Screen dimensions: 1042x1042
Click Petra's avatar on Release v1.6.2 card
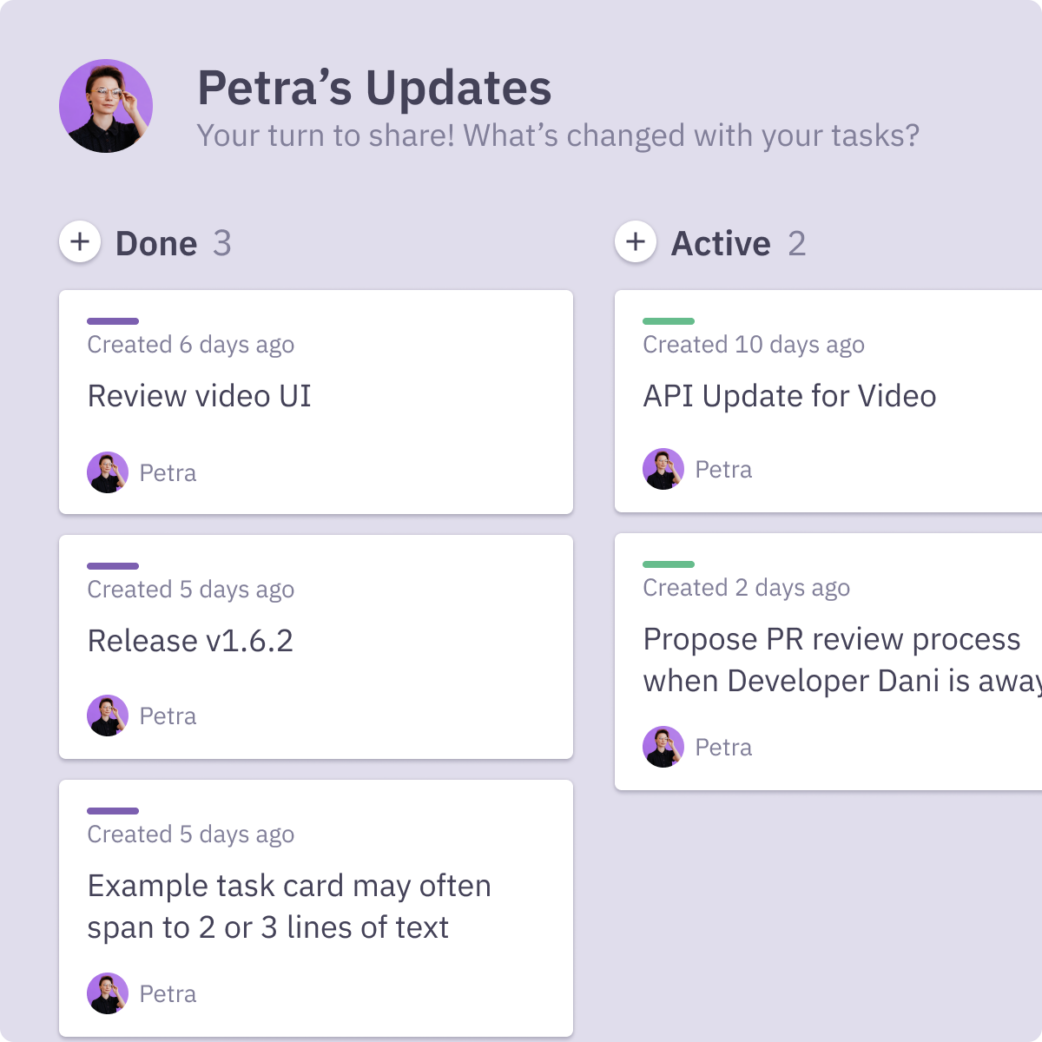(107, 716)
